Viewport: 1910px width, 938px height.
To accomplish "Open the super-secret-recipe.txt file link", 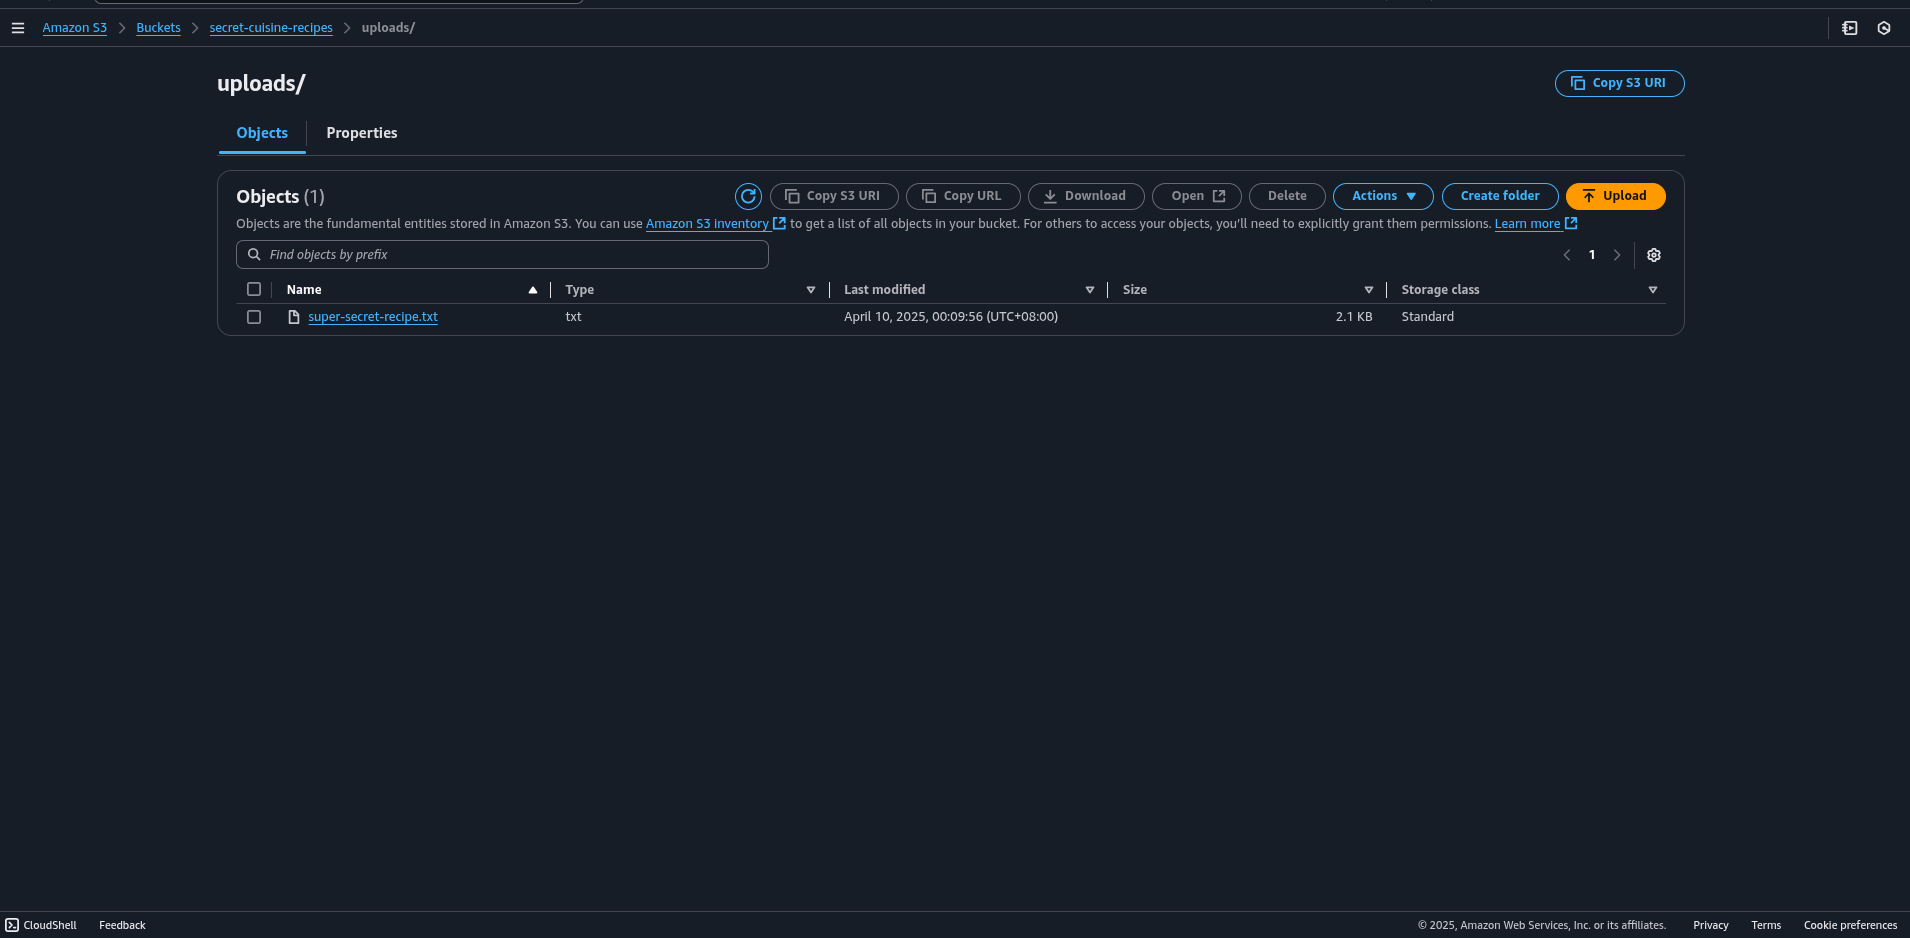I will pyautogui.click(x=373, y=317).
